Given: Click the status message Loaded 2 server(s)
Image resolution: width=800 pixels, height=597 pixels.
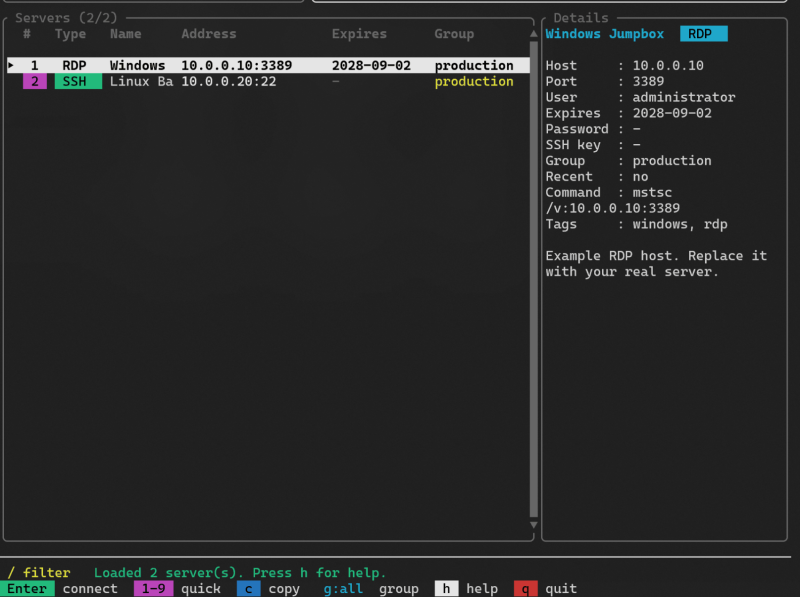Looking at the screenshot, I should 169,573.
